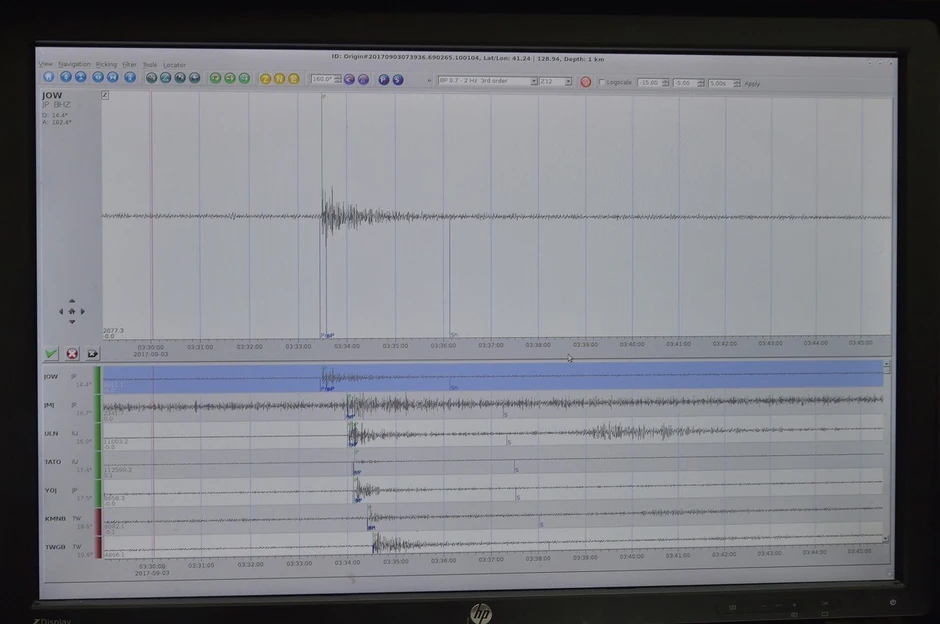Image resolution: width=940 pixels, height=624 pixels.
Task: Click the -15.00 time offset input field
Action: pyautogui.click(x=648, y=83)
